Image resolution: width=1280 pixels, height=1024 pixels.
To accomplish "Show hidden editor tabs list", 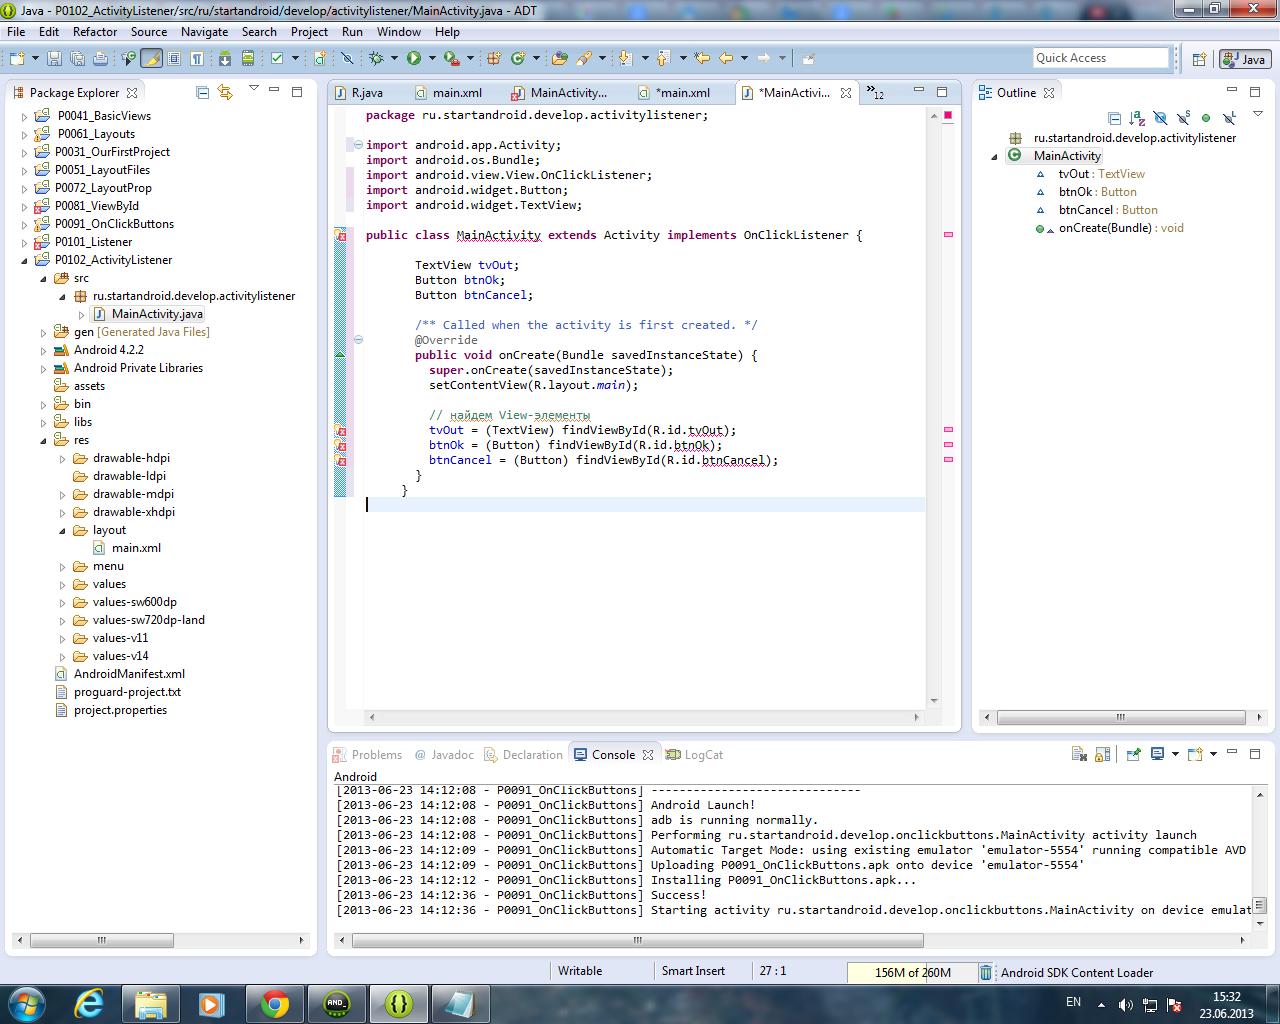I will [x=875, y=93].
